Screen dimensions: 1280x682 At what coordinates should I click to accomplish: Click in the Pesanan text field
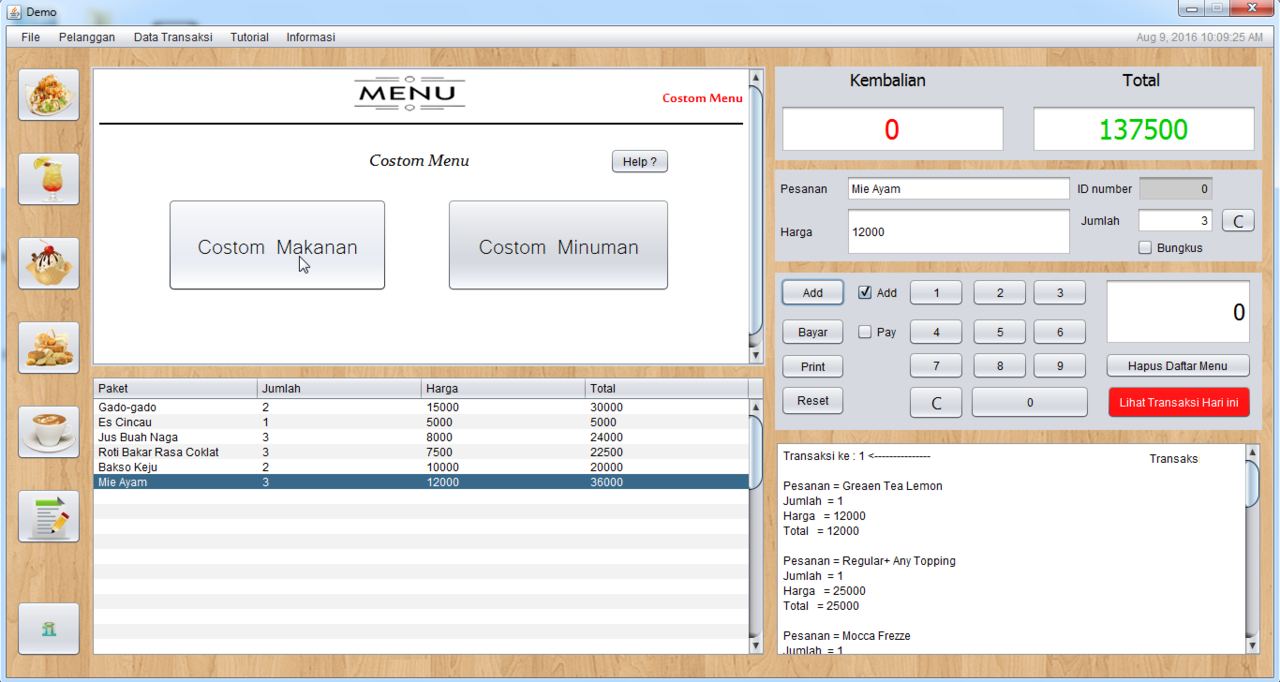pyautogui.click(x=958, y=189)
